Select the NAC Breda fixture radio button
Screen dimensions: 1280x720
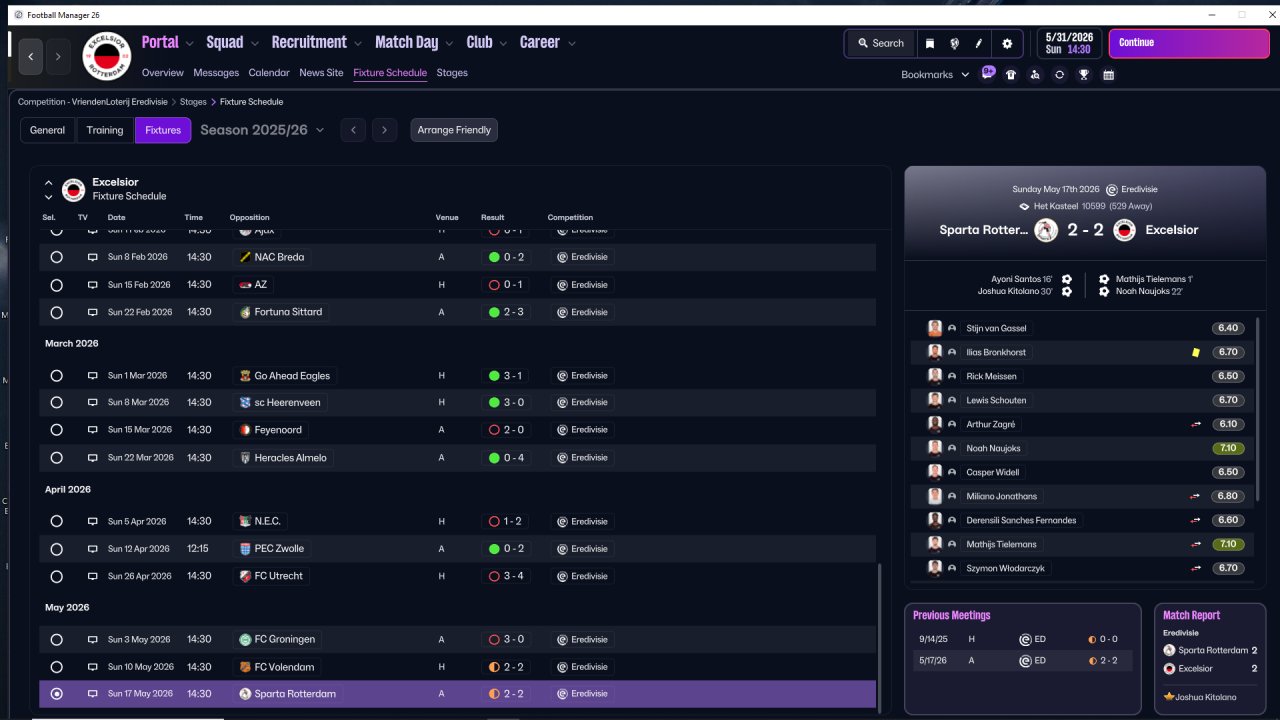point(56,257)
